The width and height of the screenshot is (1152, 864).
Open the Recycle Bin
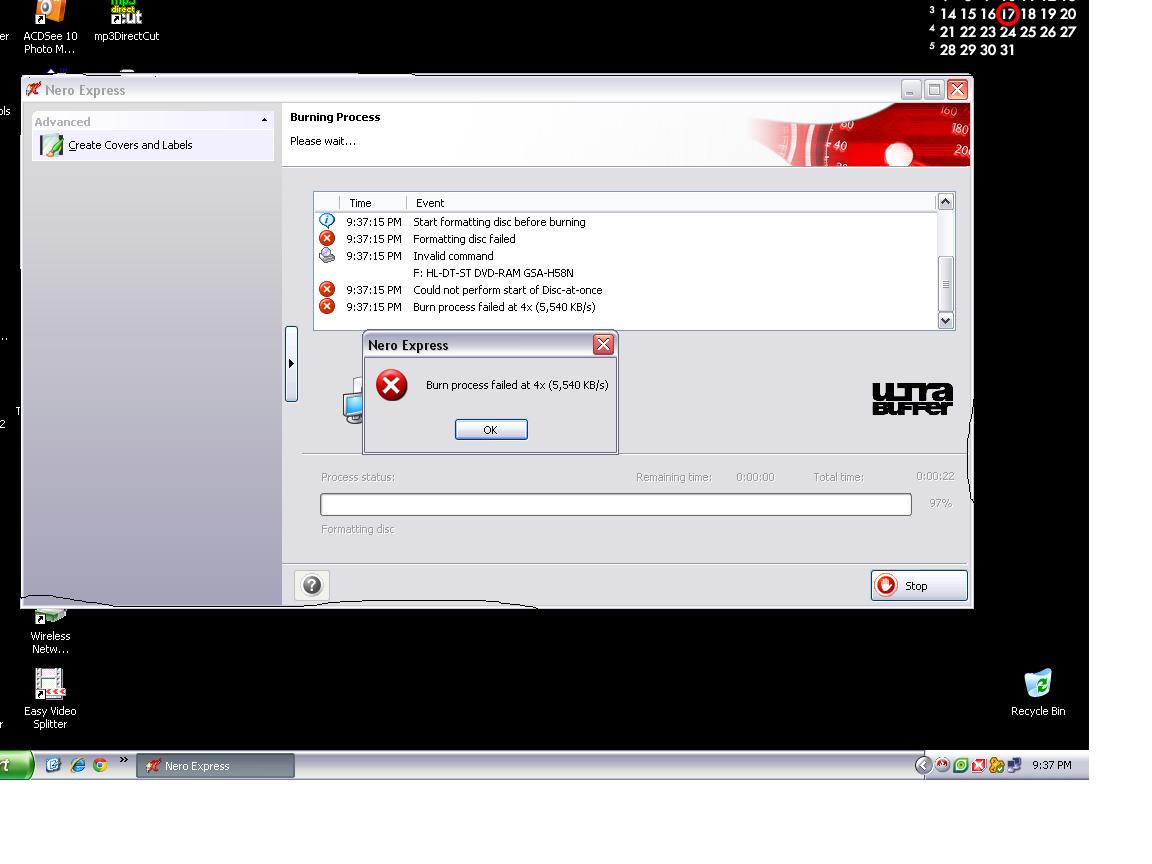coord(1038,693)
